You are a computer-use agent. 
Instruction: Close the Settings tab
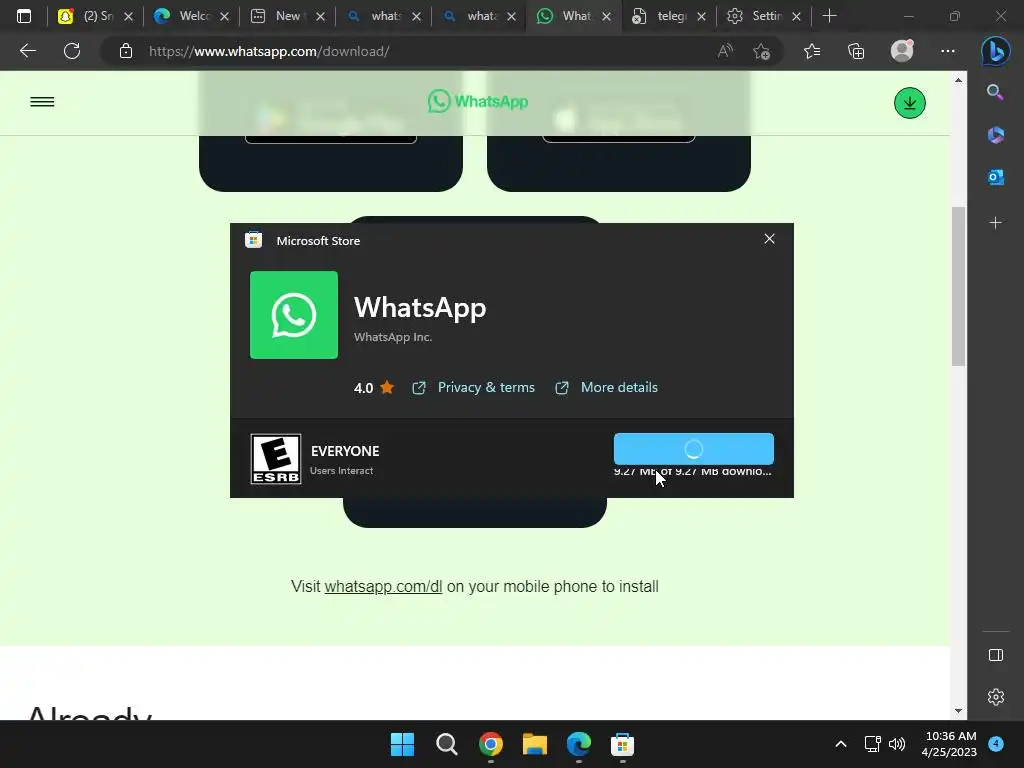[x=796, y=16]
